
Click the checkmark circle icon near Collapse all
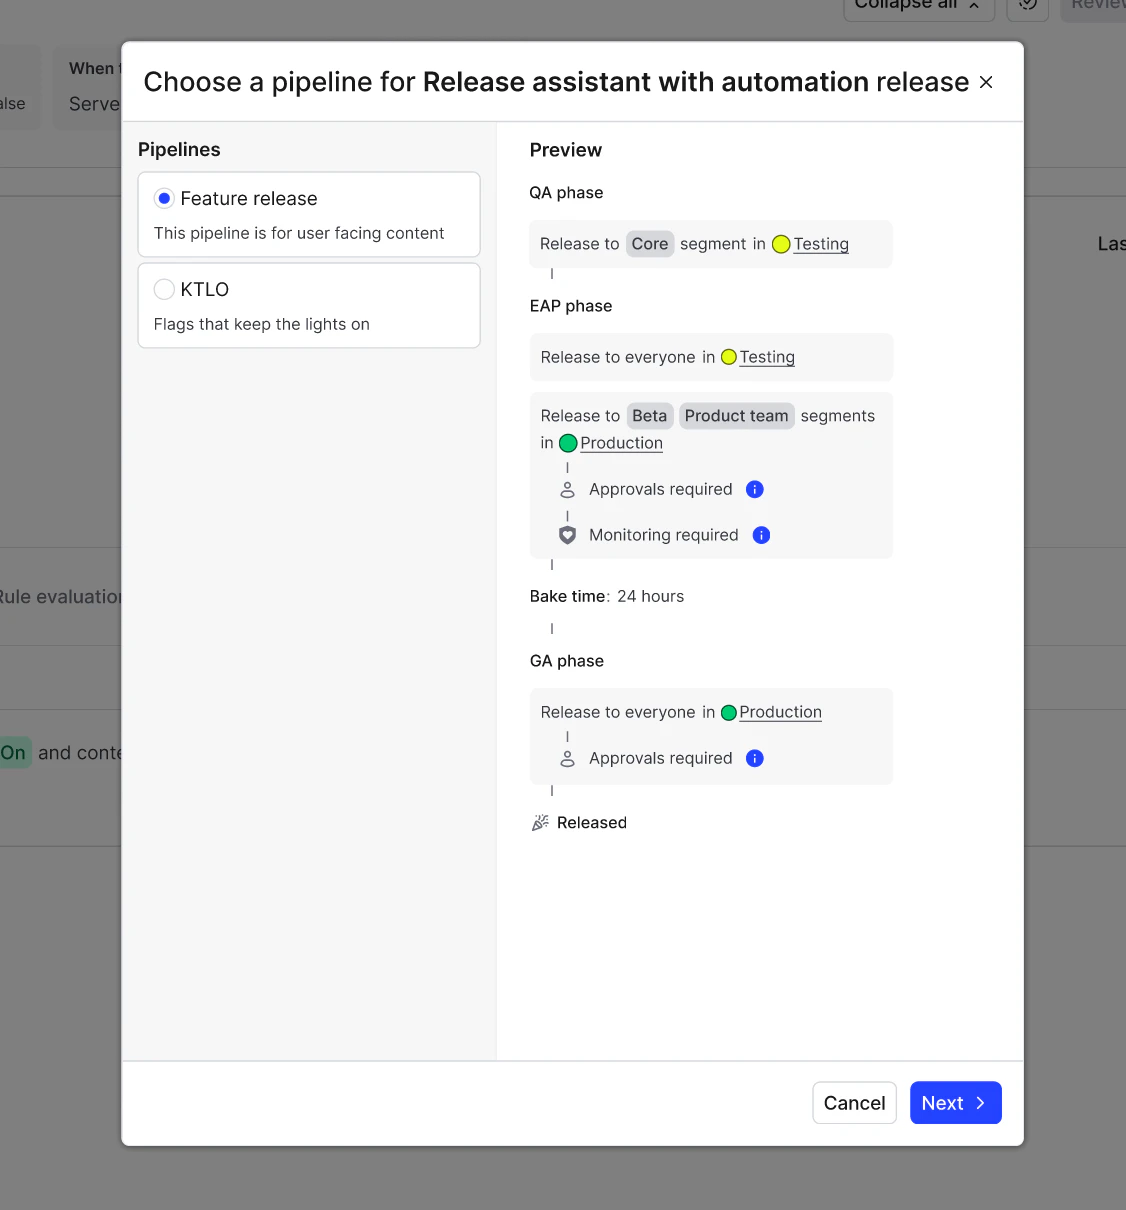click(x=1027, y=7)
